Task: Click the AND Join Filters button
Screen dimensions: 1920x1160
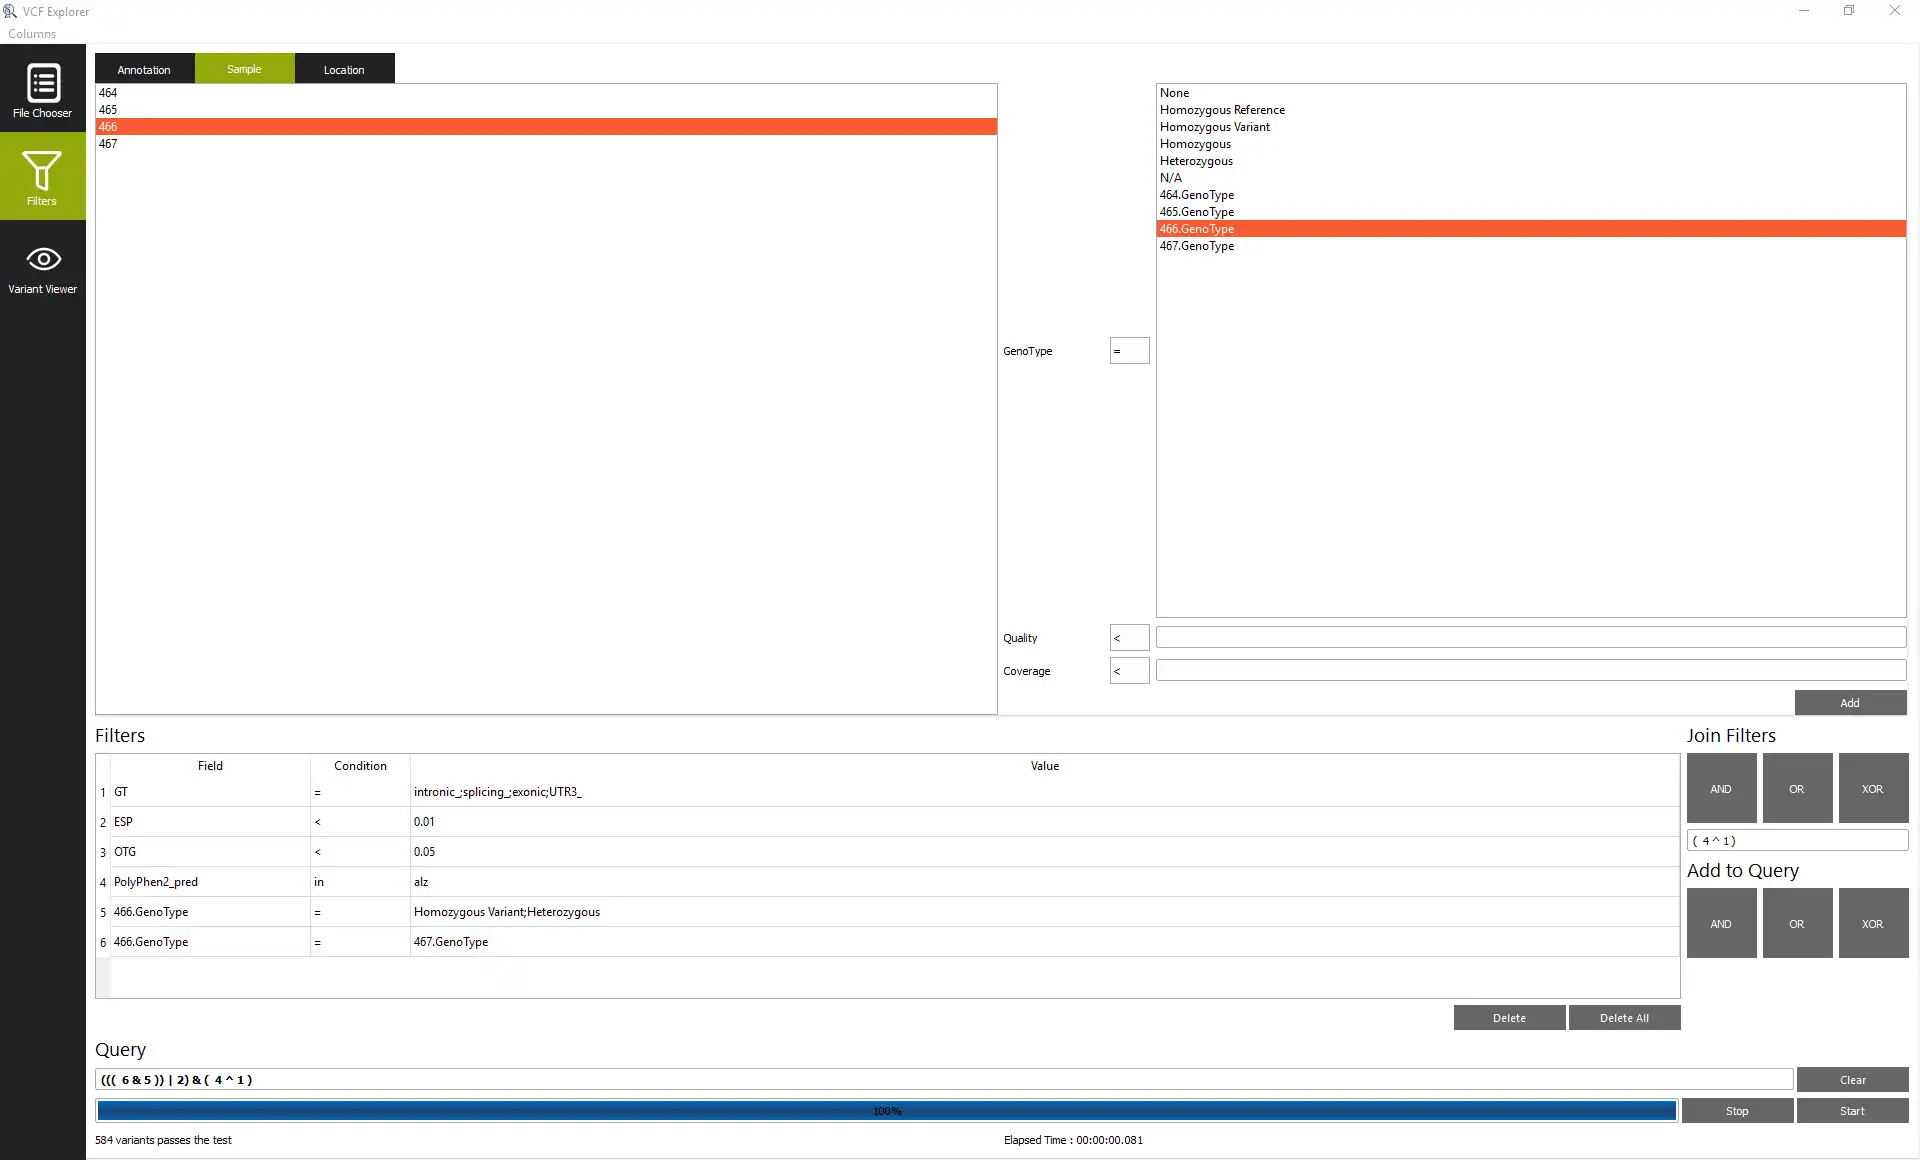Action: [1721, 787]
